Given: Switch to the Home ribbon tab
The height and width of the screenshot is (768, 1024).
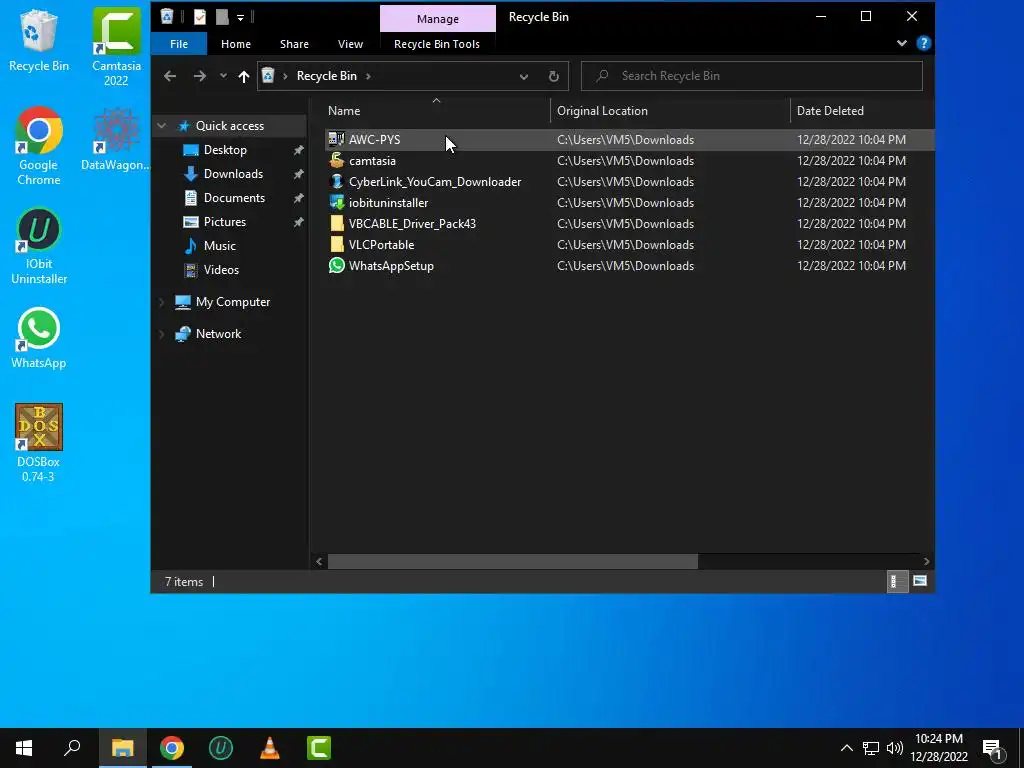Looking at the screenshot, I should [x=236, y=44].
